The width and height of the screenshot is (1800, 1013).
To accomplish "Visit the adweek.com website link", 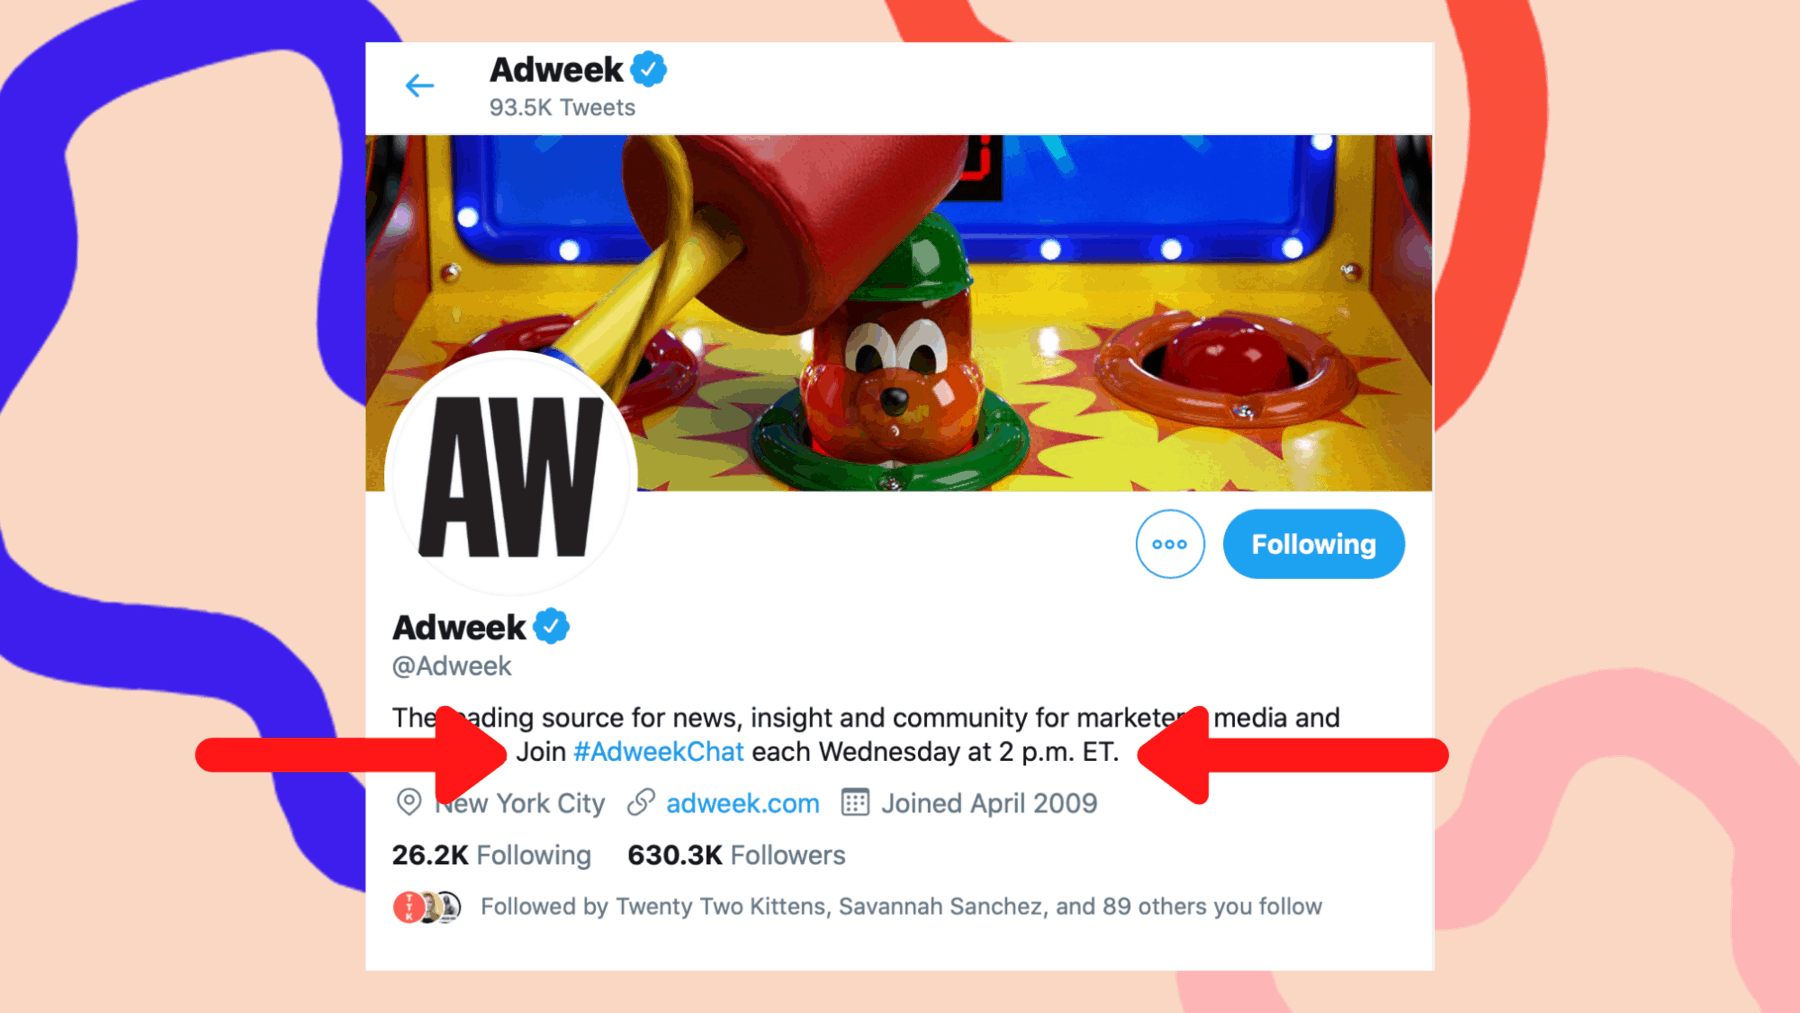I will (742, 803).
